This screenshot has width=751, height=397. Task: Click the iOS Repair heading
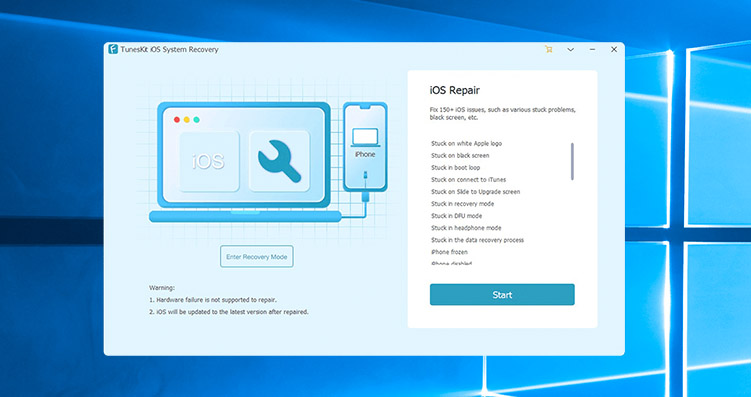[455, 90]
